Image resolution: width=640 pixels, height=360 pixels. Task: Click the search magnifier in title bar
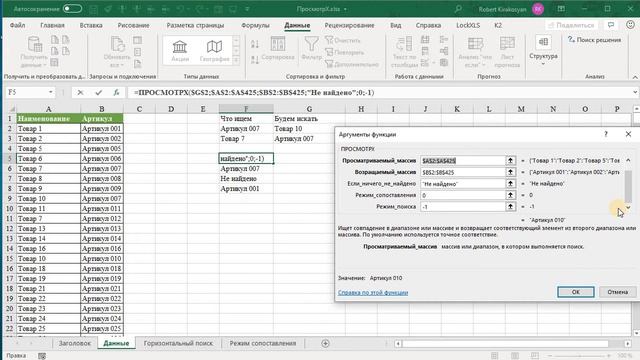(x=458, y=9)
